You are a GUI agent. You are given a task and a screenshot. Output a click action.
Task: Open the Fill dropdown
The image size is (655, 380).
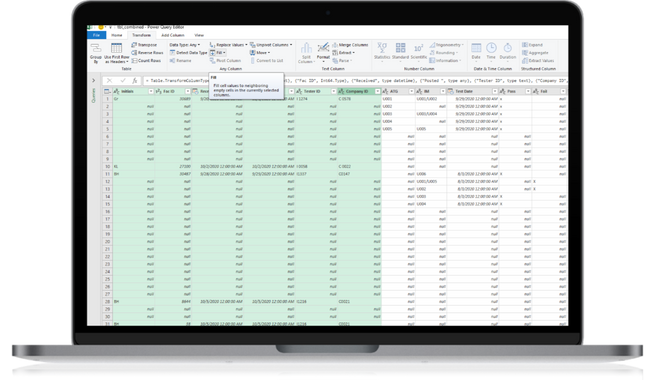[x=218, y=53]
